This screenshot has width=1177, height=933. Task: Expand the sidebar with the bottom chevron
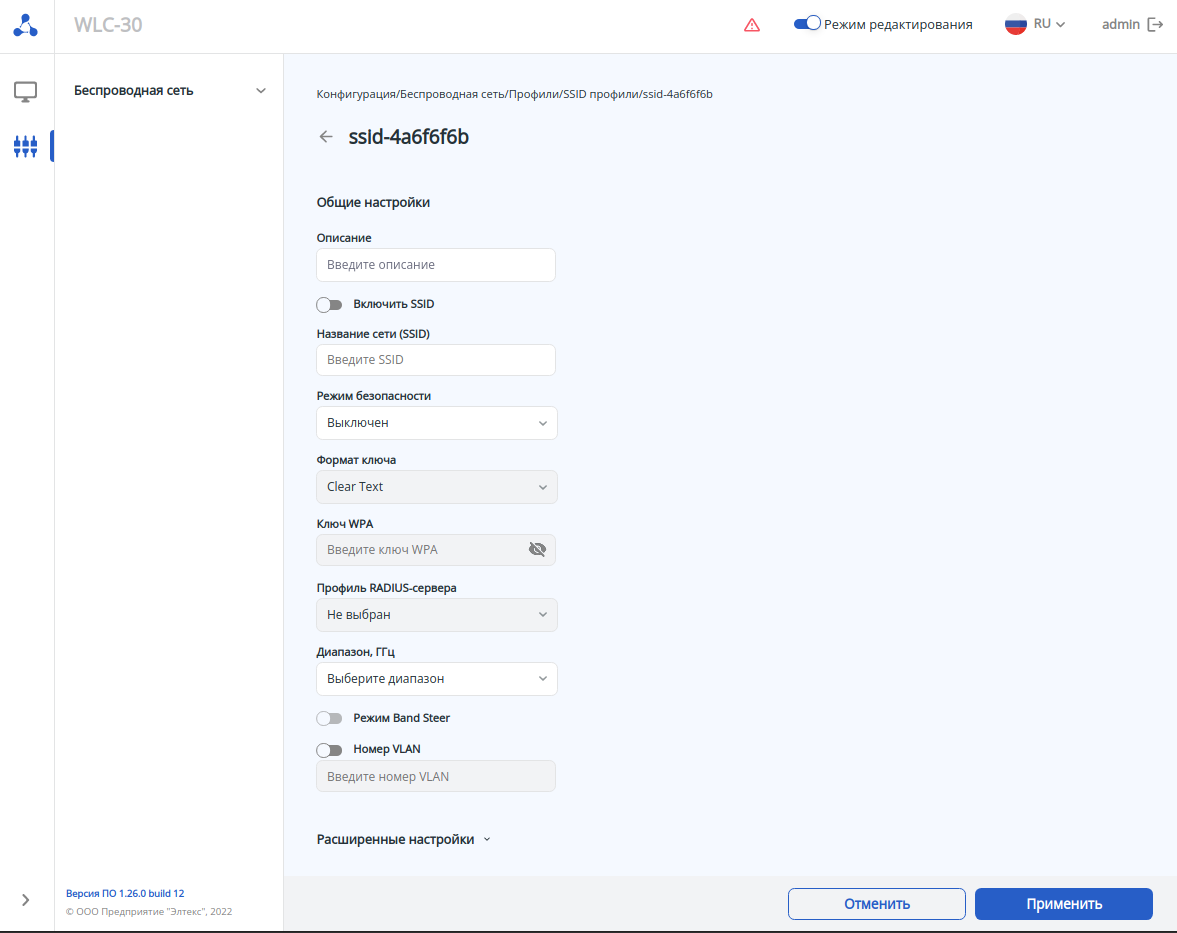coord(26,900)
